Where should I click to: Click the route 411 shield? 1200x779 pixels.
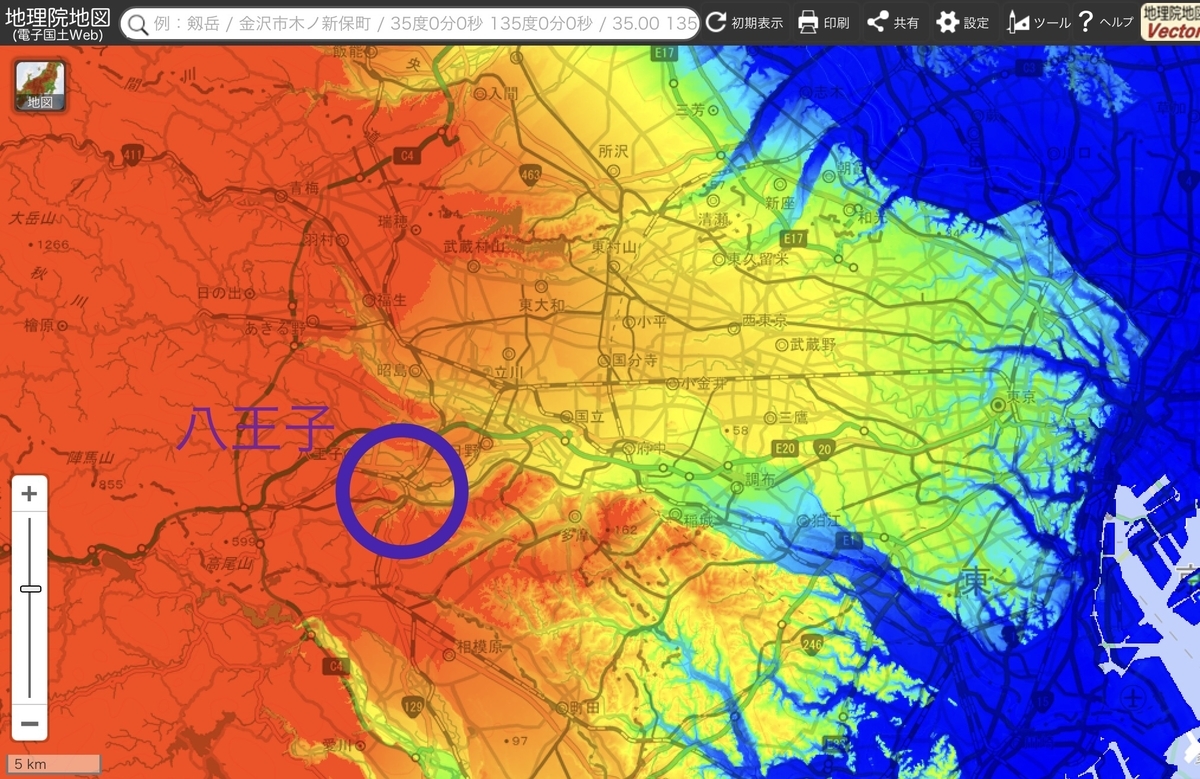tap(133, 153)
